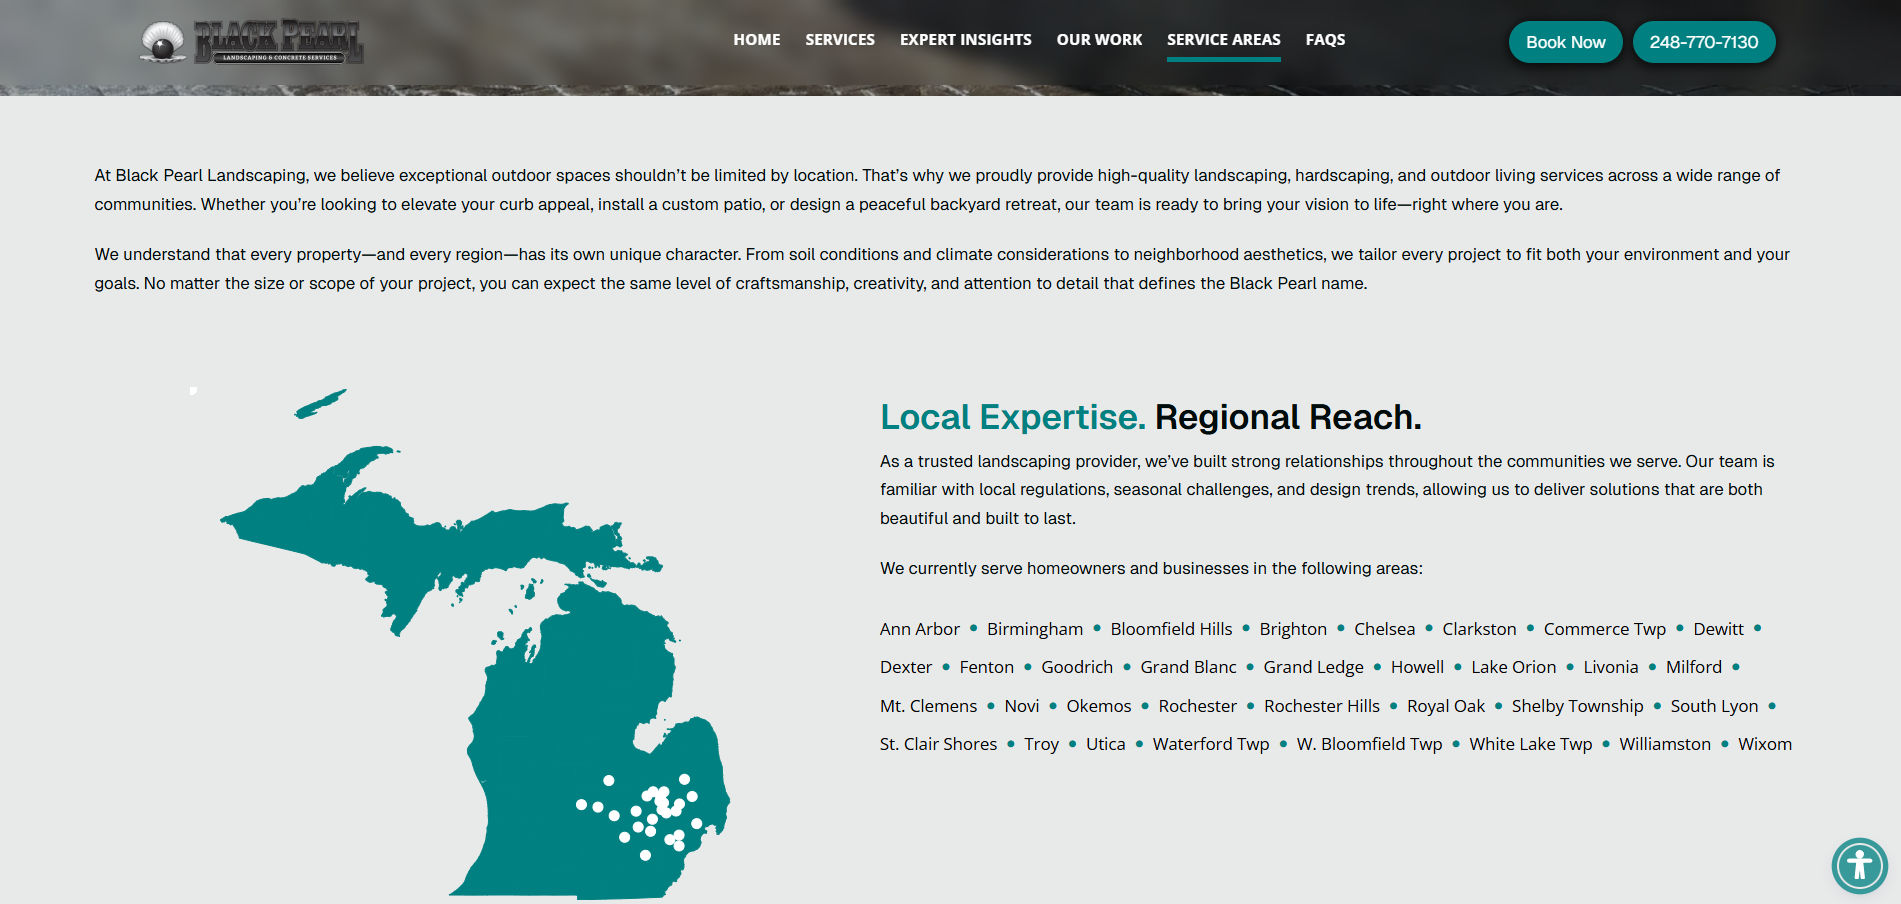Select Wixom area text
This screenshot has width=1901, height=904.
[1765, 744]
